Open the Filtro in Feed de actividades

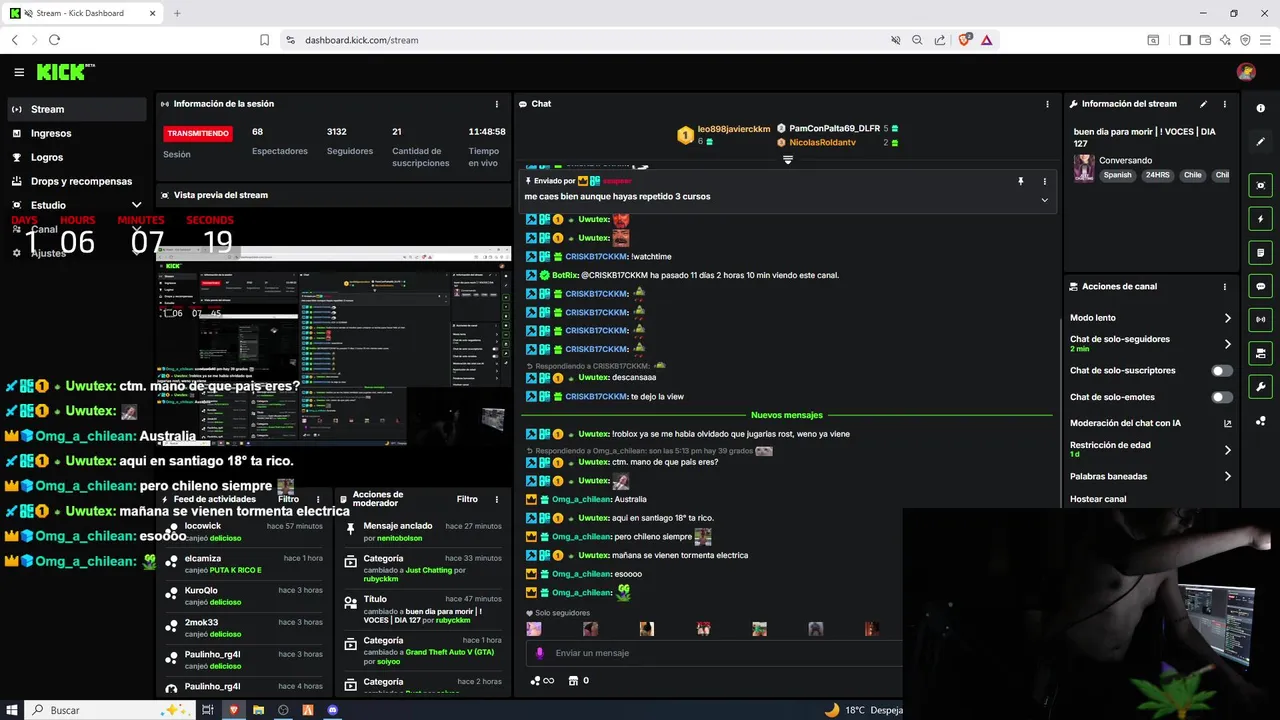coord(288,499)
